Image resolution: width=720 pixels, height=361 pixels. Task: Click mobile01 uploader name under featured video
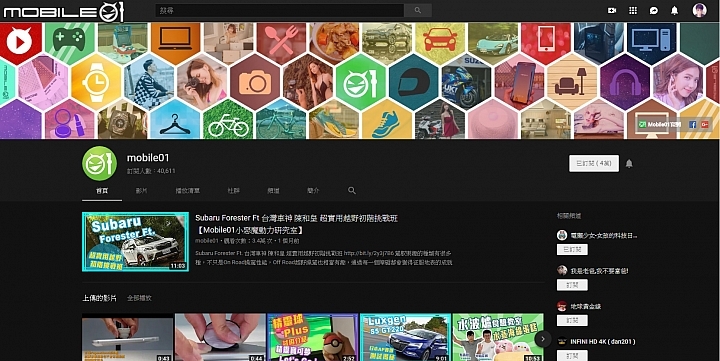(x=206, y=241)
